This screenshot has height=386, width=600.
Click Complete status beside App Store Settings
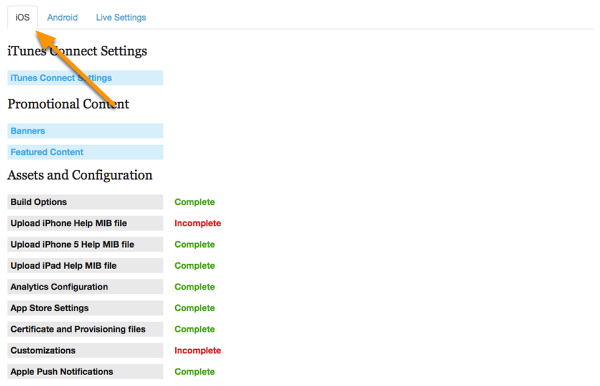[194, 308]
